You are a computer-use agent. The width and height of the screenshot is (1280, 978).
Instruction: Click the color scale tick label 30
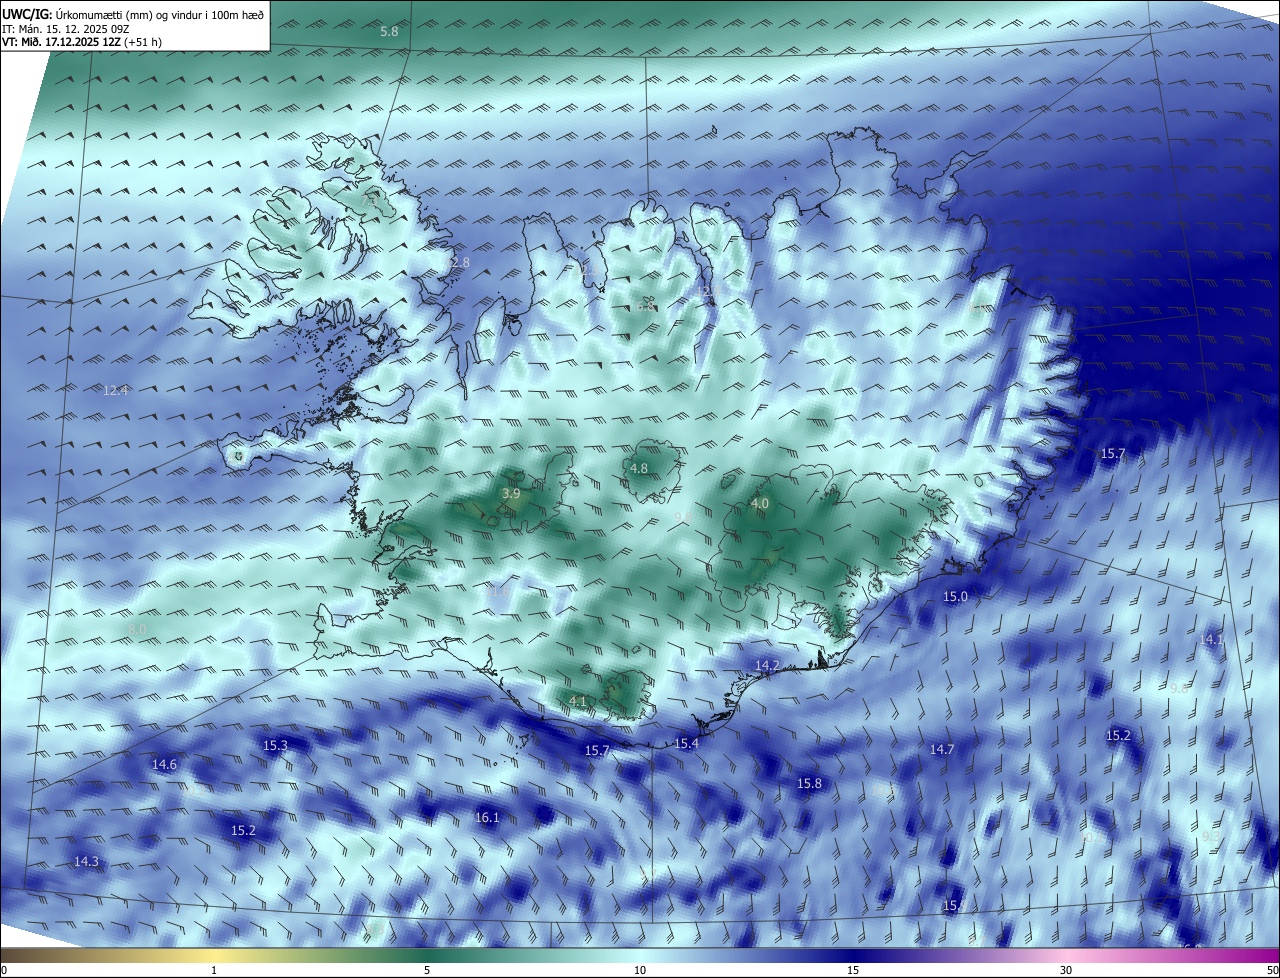click(1066, 970)
